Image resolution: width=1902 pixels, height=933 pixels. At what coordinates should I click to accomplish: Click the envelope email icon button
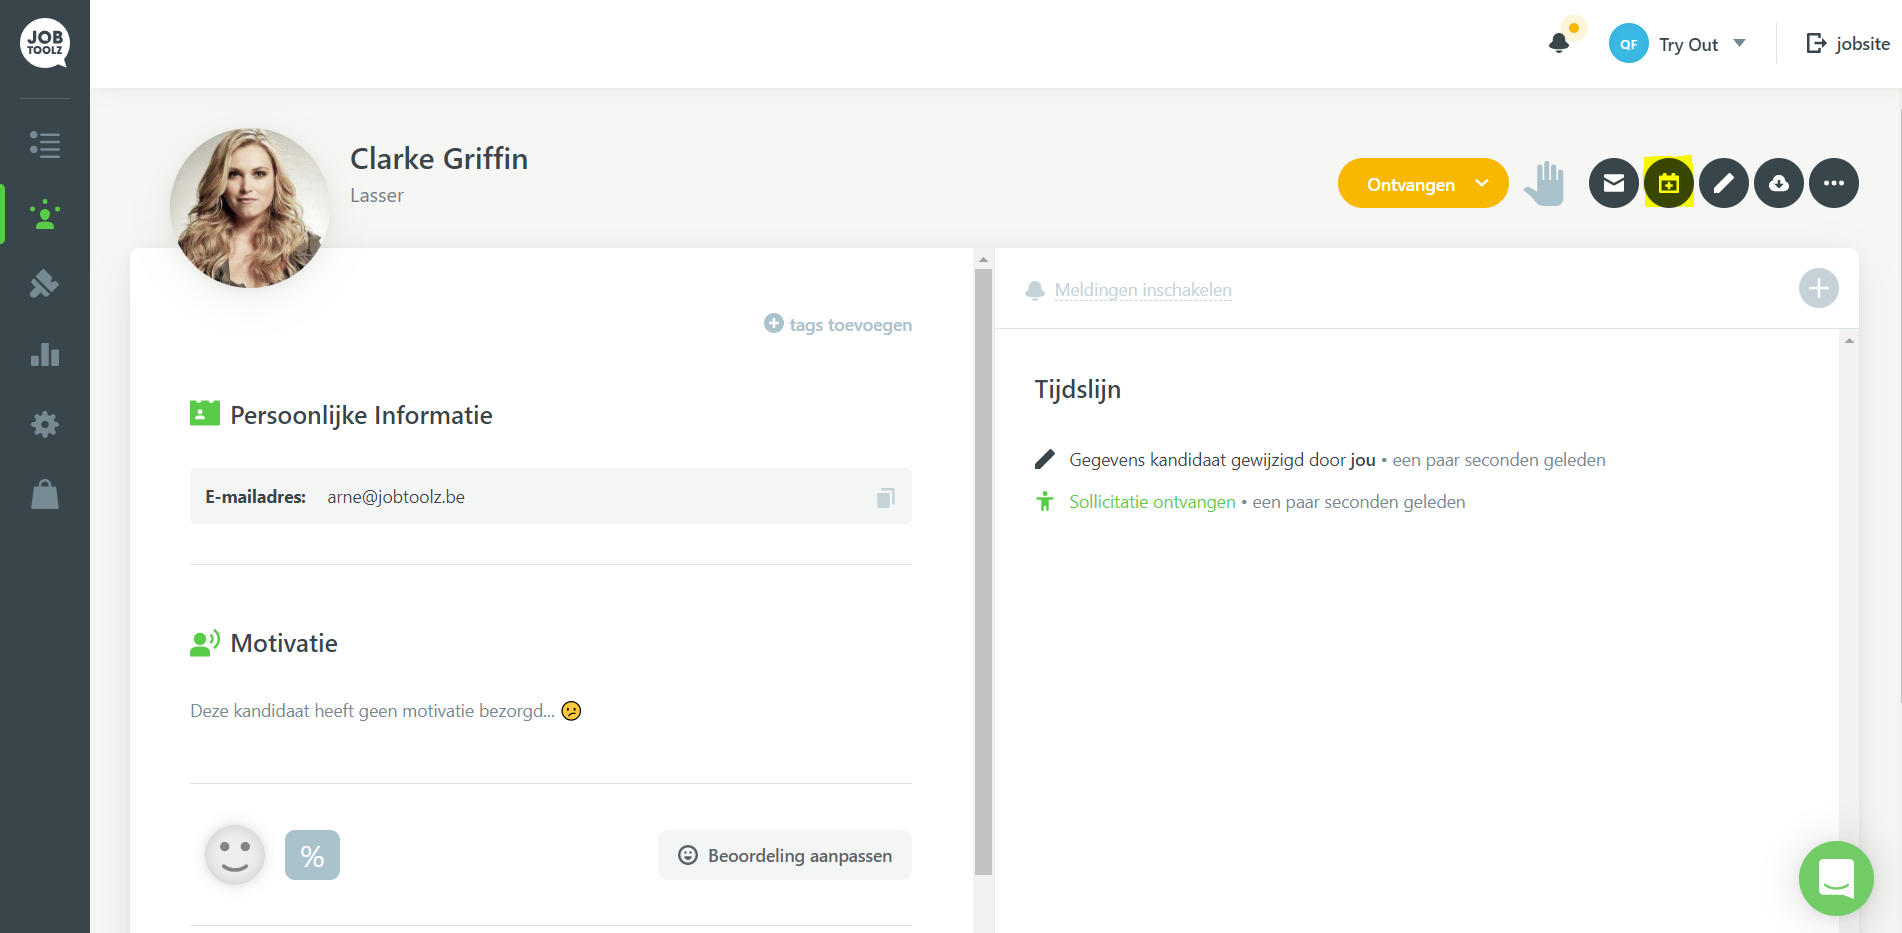1613,183
